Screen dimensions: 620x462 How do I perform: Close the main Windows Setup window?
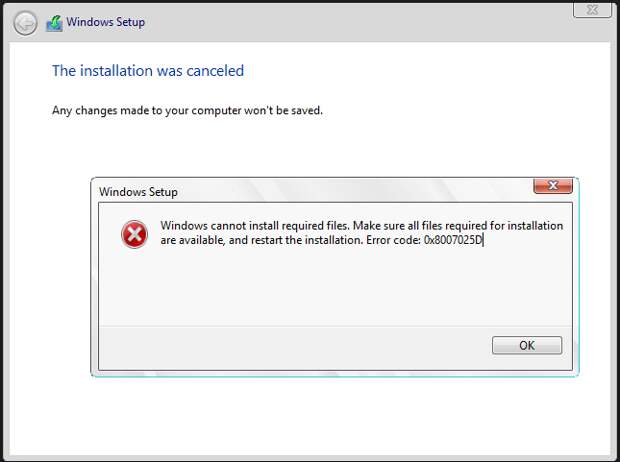(592, 9)
